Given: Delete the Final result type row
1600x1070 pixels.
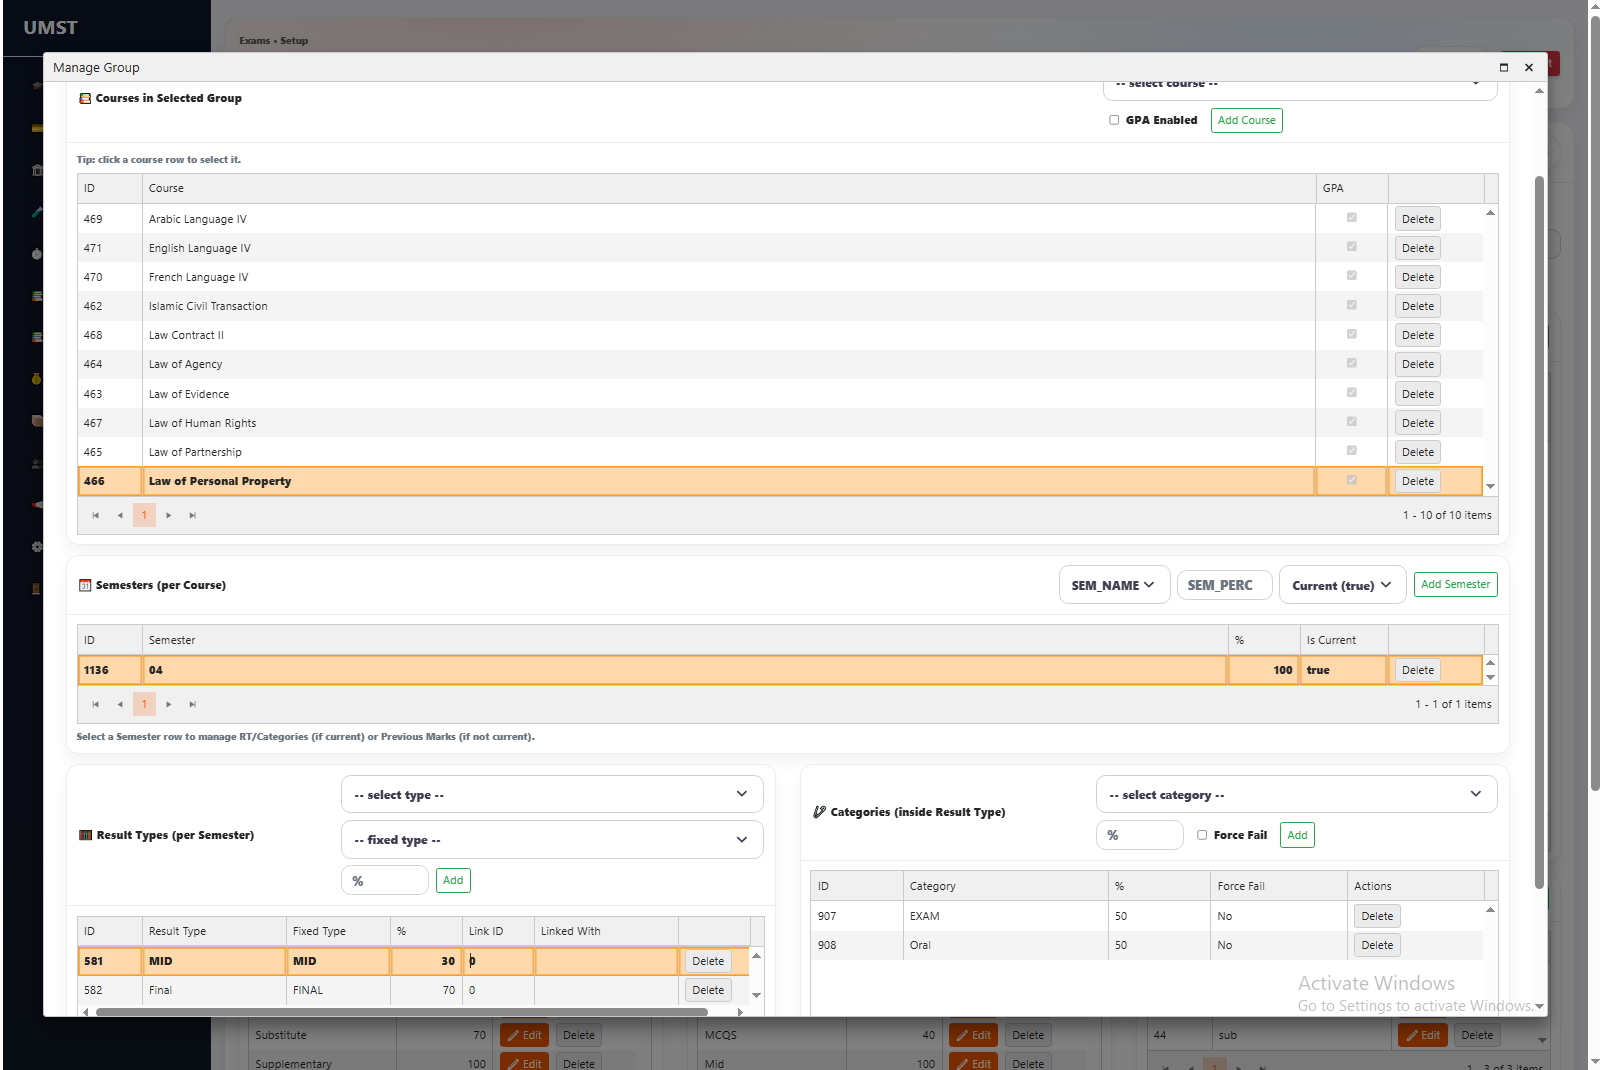Looking at the screenshot, I should [x=708, y=990].
